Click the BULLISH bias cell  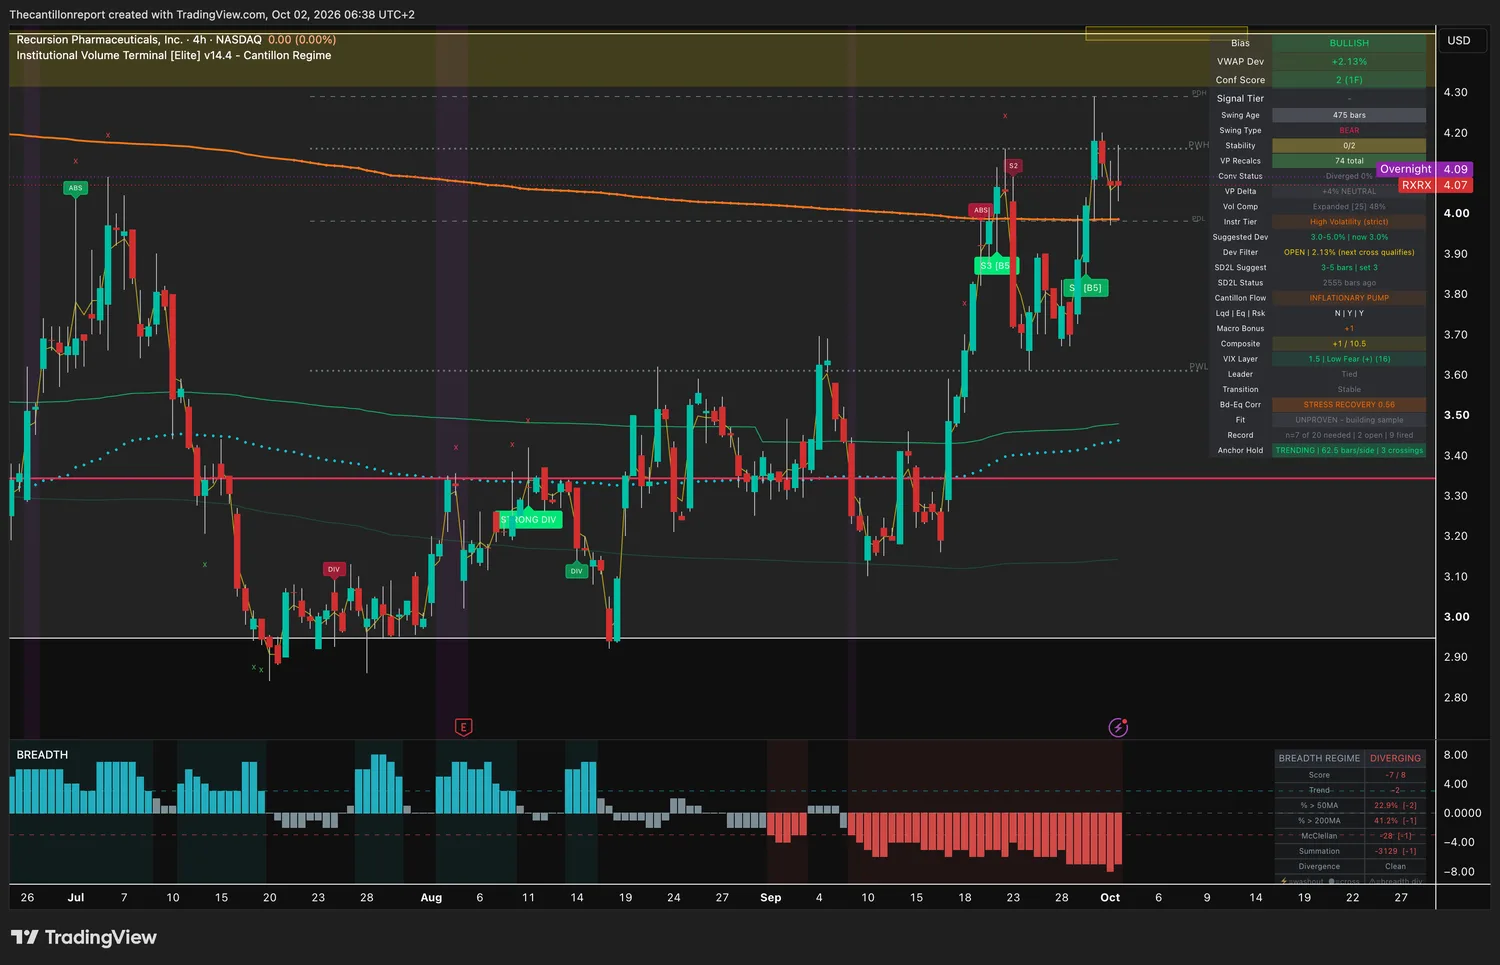1349,43
